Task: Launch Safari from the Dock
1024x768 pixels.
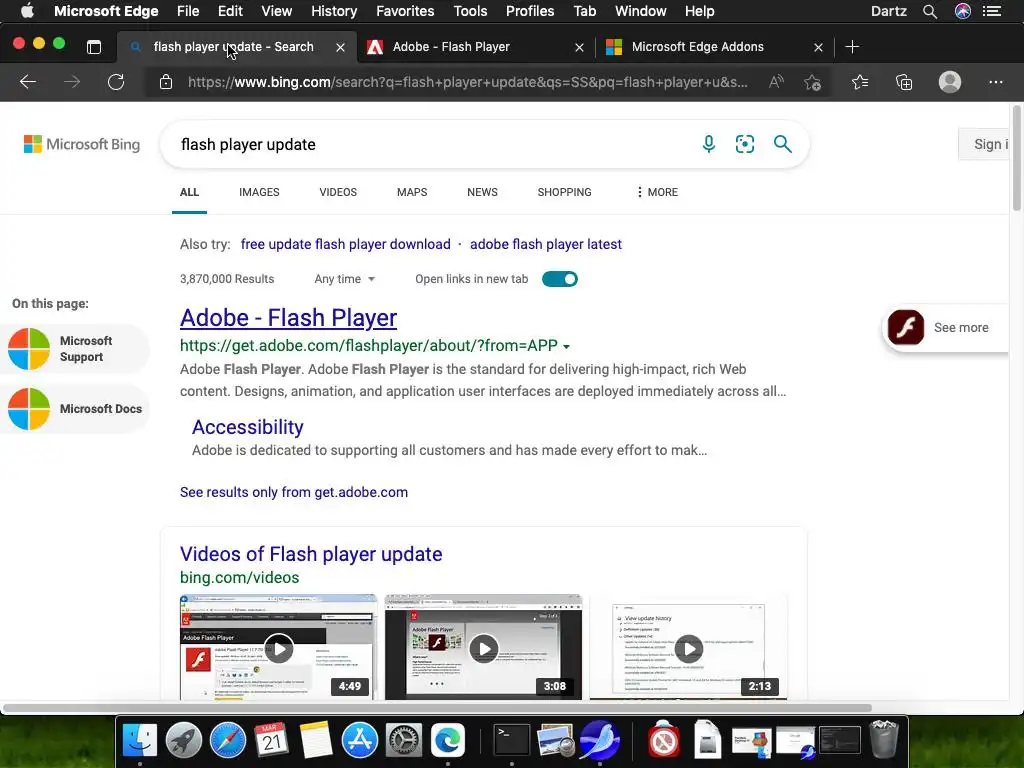Action: point(228,740)
